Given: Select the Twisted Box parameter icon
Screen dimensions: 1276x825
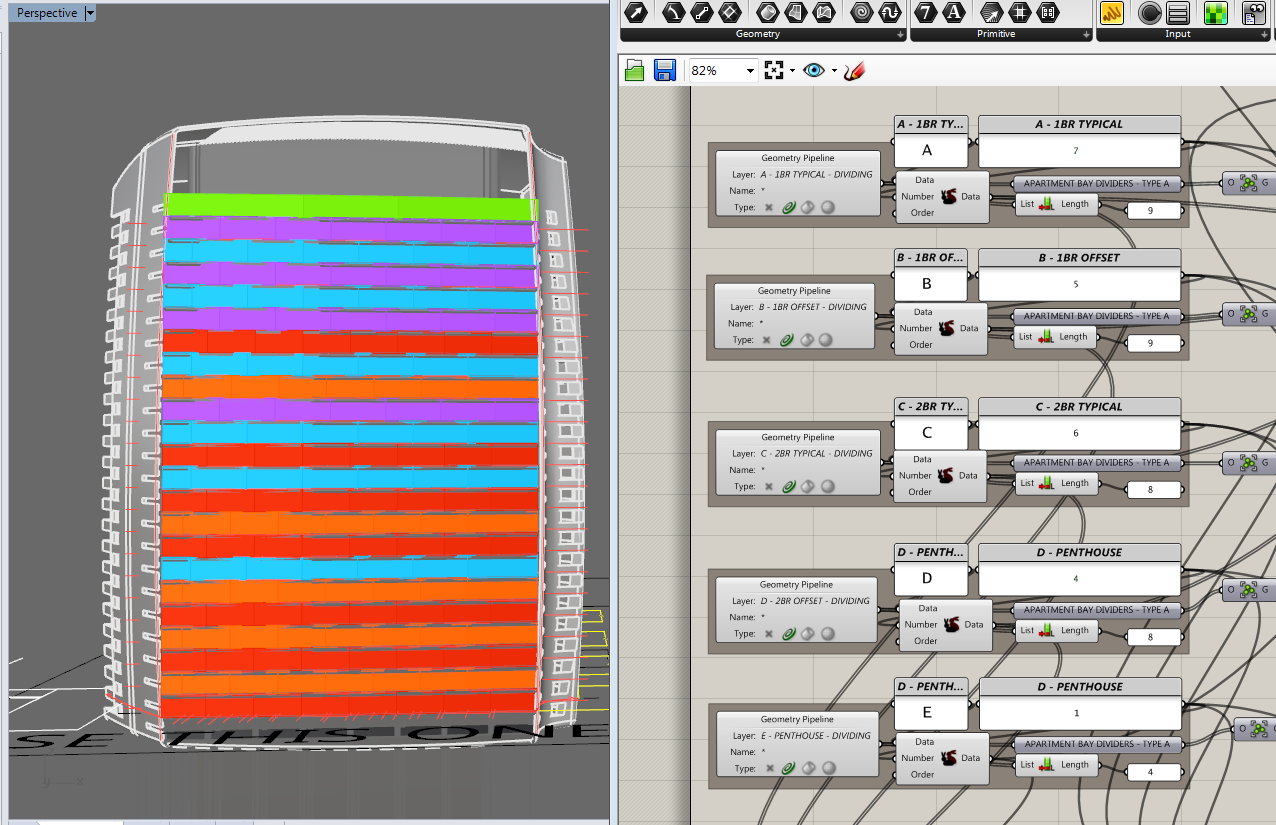Looking at the screenshot, I should click(x=824, y=13).
